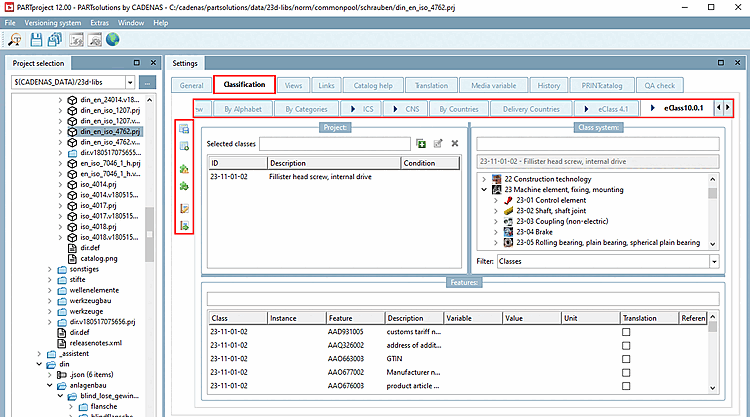Switch to the General tab
750x417 pixels.
pyautogui.click(x=191, y=85)
